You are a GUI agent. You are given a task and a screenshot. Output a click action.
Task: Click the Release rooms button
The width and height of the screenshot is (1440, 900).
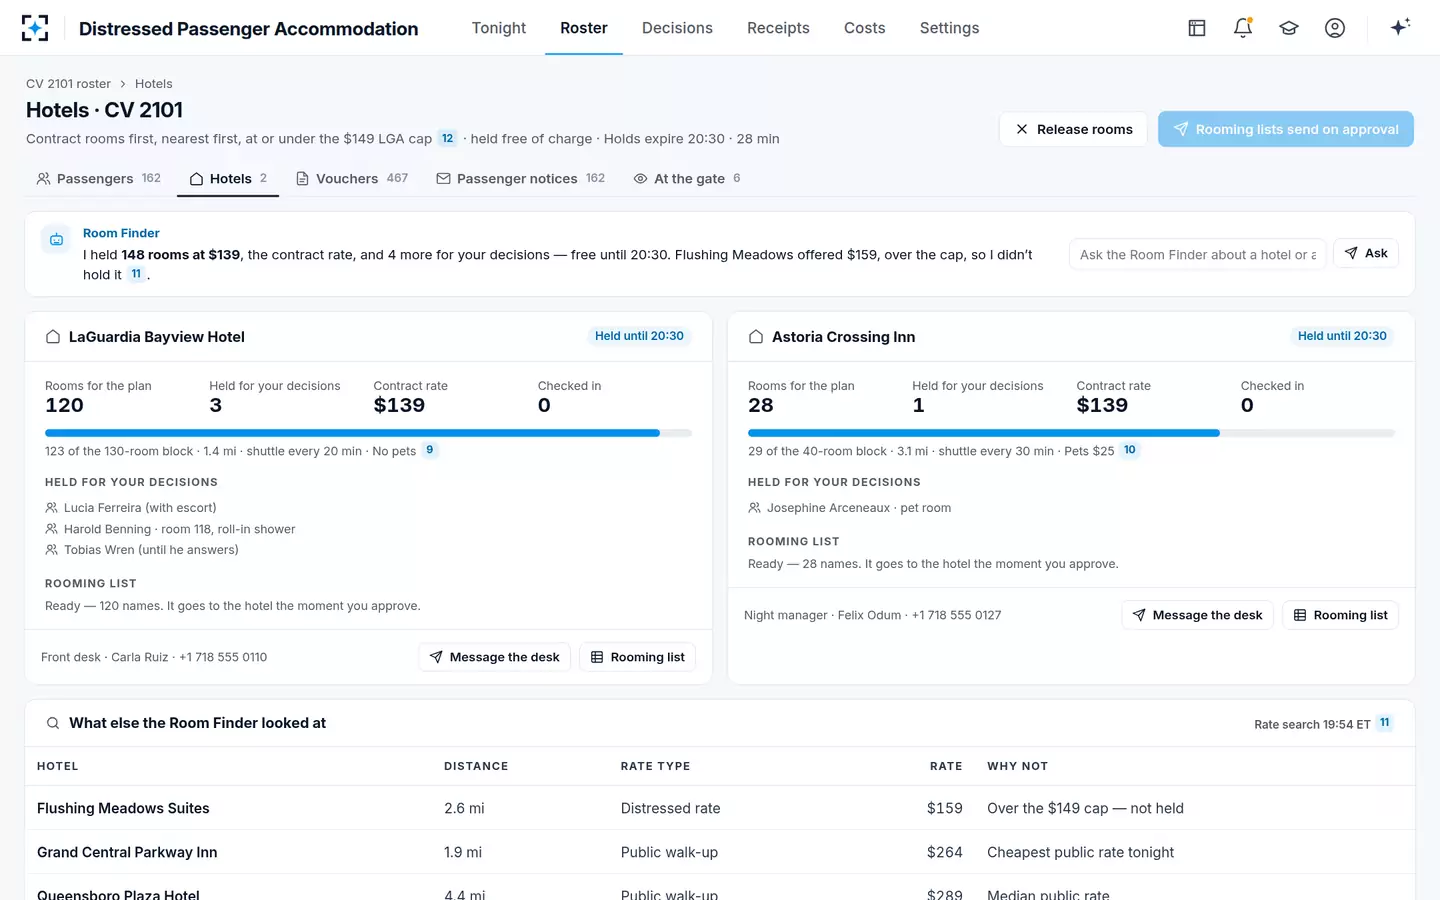(x=1073, y=129)
